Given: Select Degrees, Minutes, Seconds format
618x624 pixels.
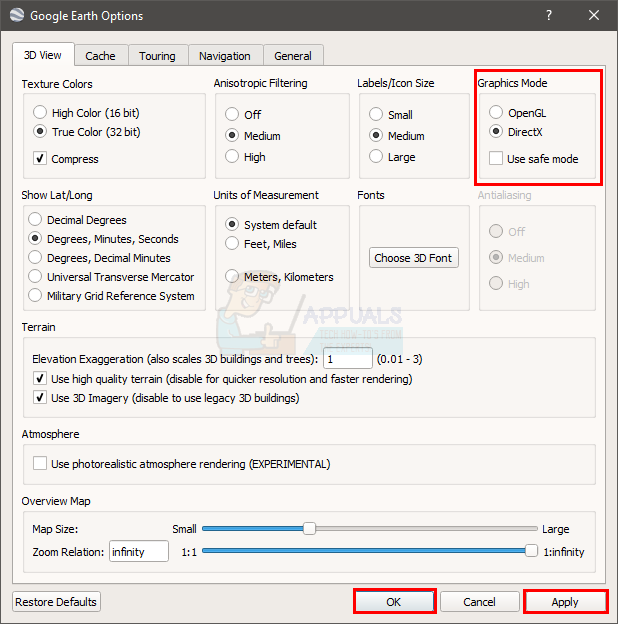Looking at the screenshot, I should coord(35,238).
